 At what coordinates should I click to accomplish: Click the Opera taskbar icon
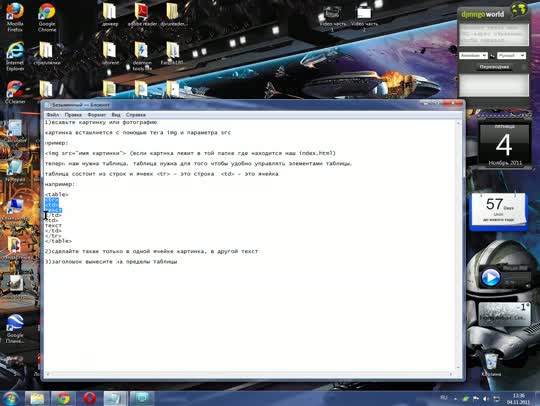pos(90,399)
